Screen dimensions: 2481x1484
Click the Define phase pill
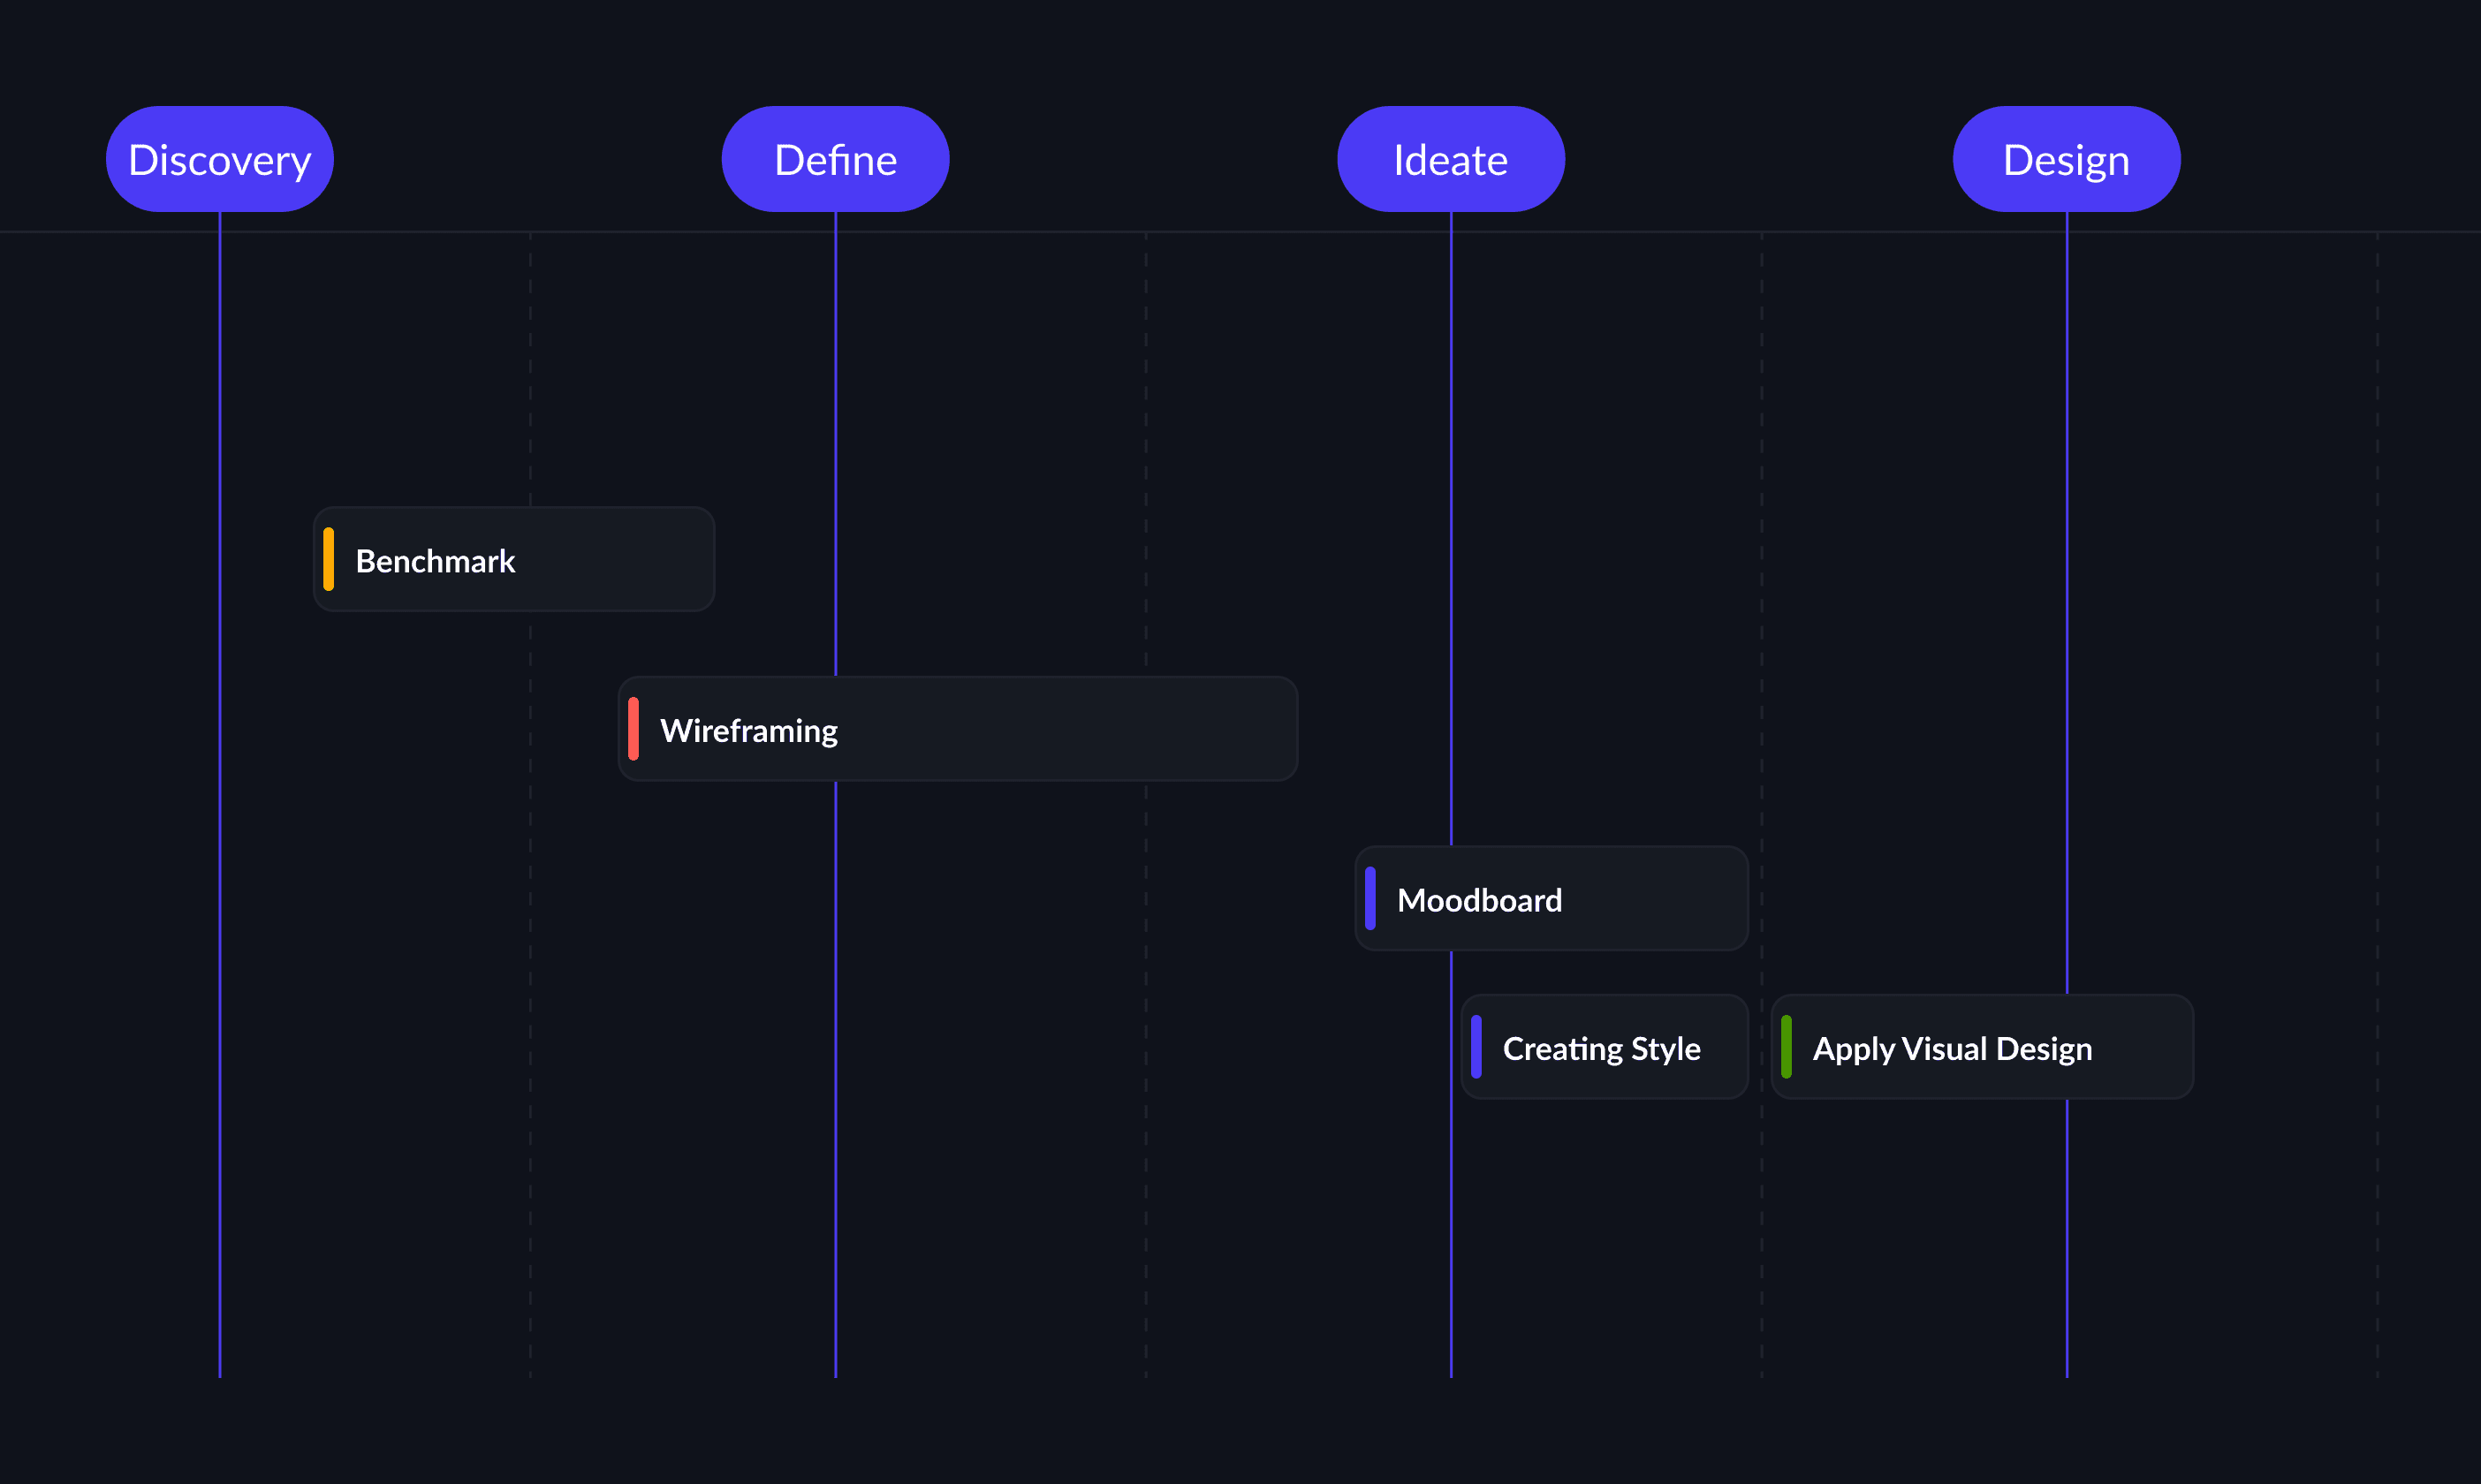(835, 159)
